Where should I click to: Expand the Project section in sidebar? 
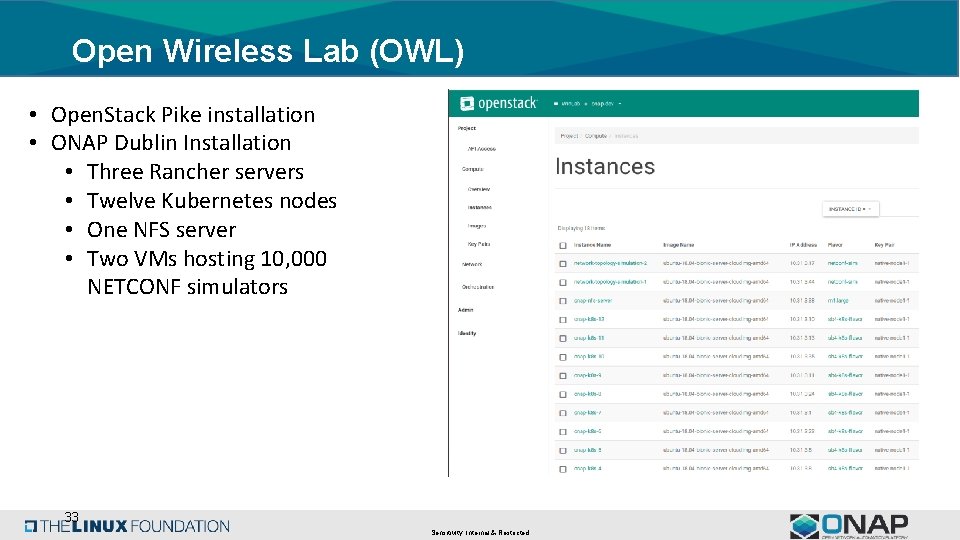click(467, 129)
